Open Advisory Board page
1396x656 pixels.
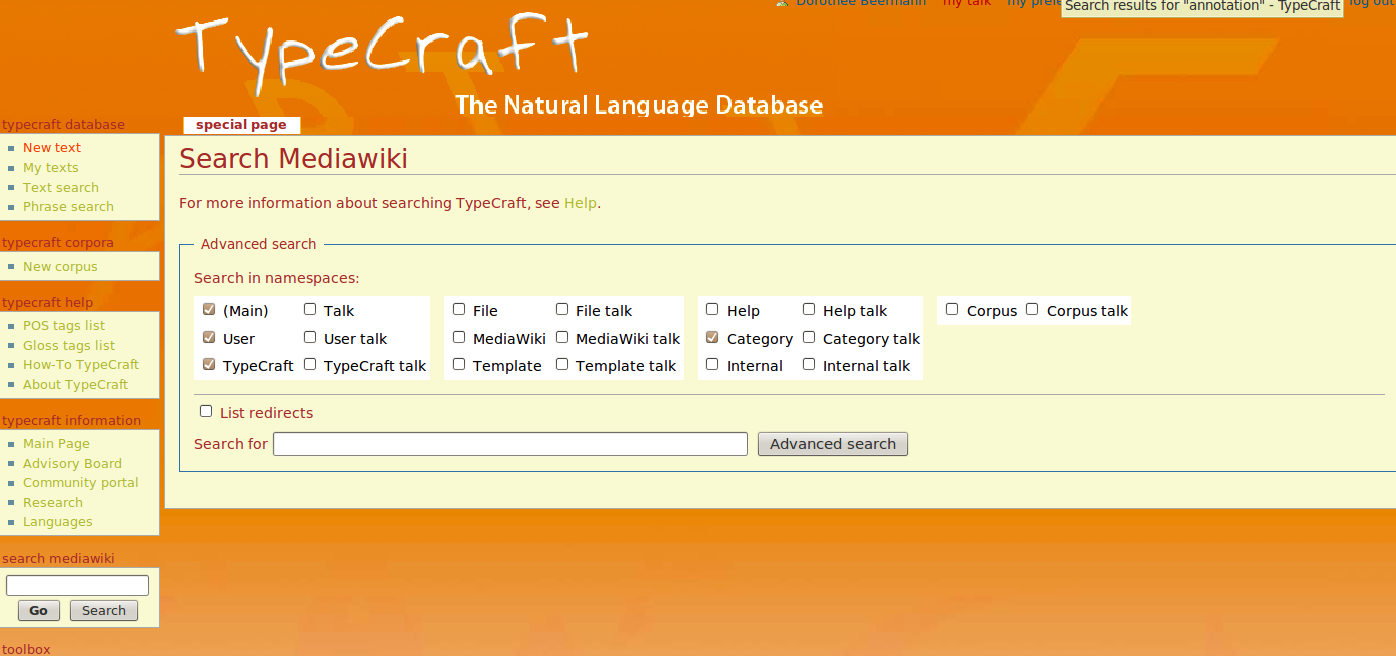click(72, 464)
